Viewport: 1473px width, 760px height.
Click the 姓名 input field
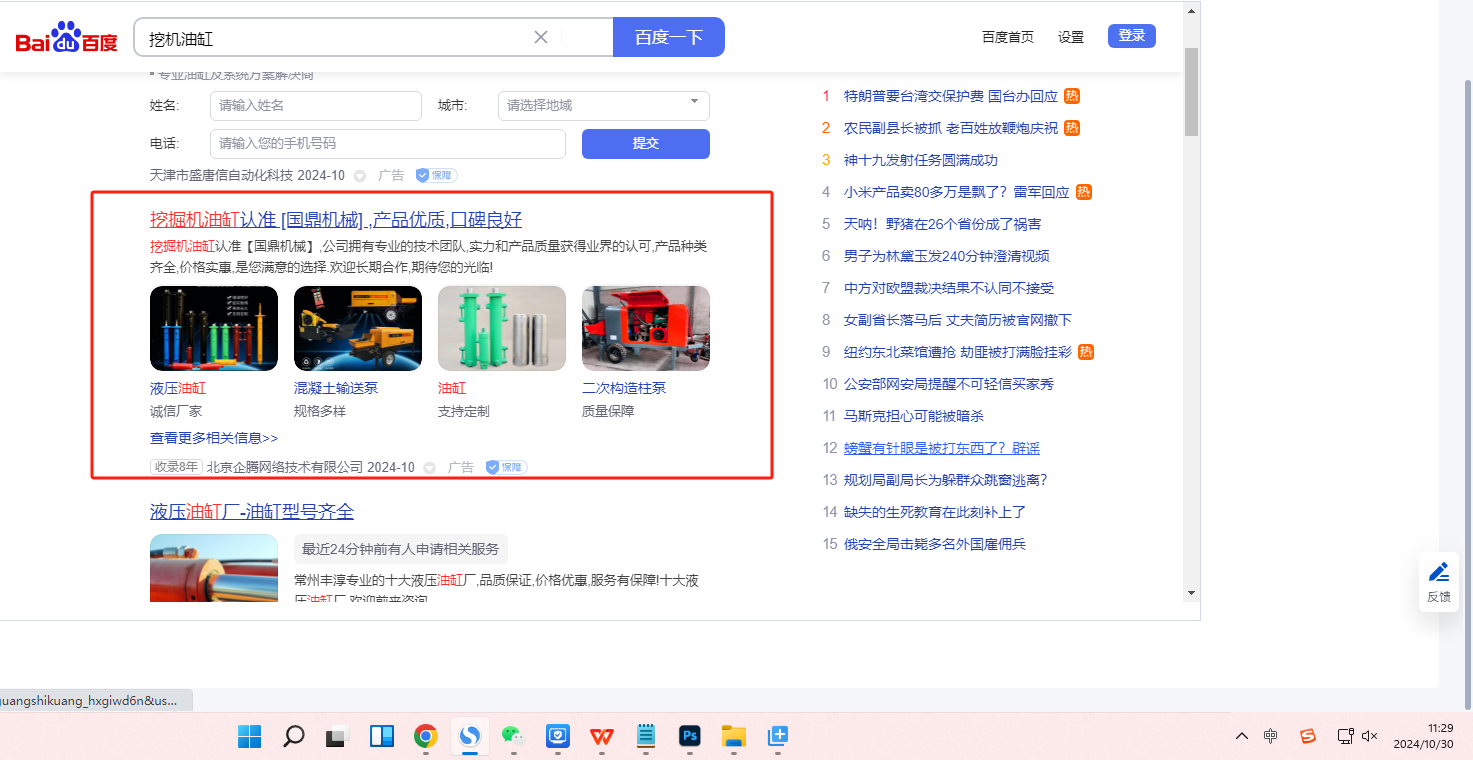(316, 106)
